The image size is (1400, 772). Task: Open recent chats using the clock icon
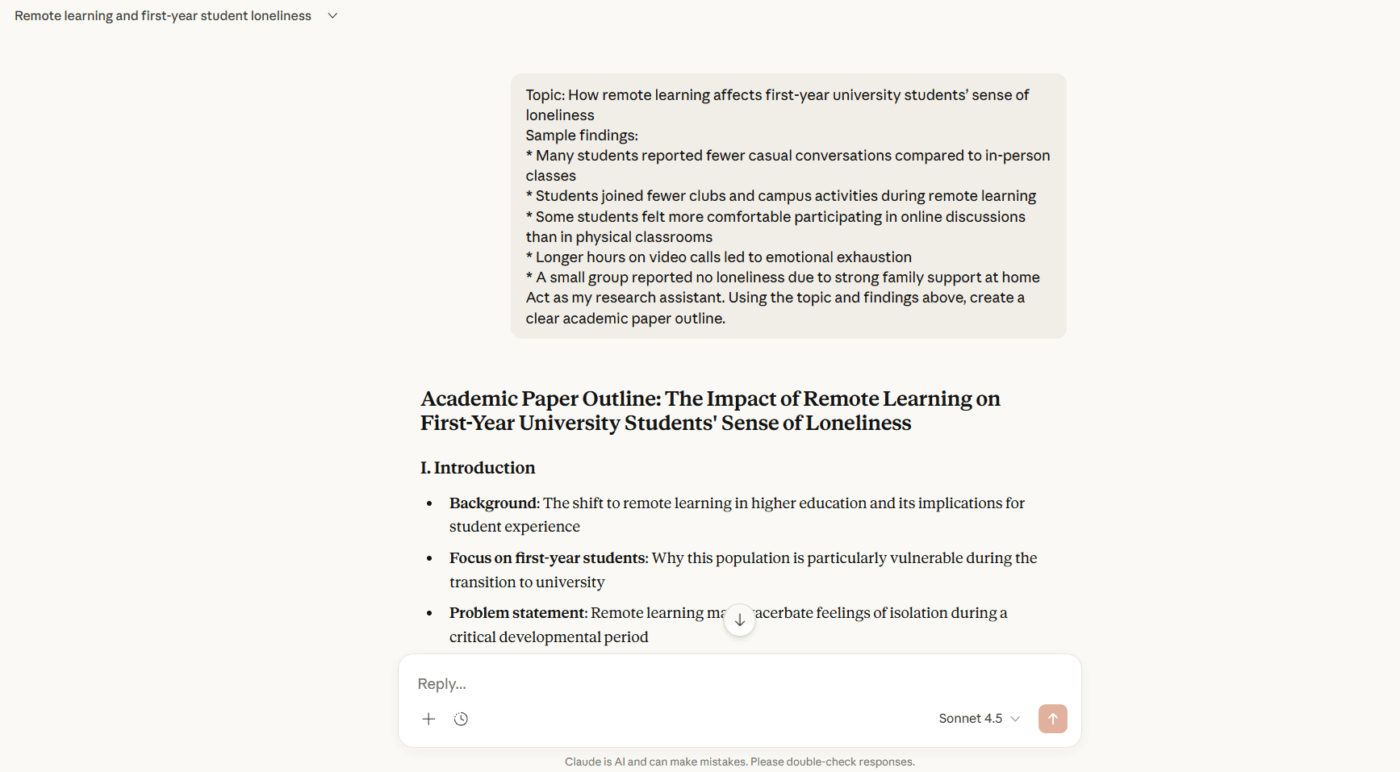click(461, 718)
